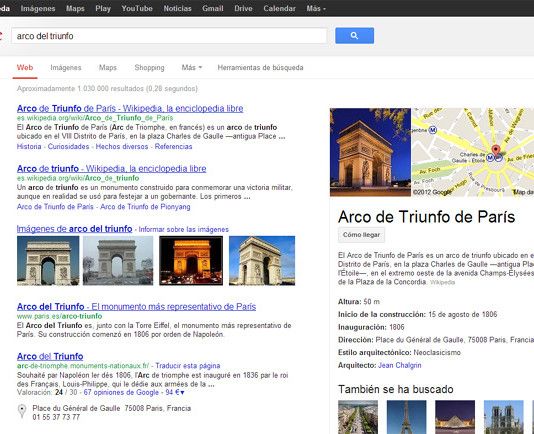Go to Play in the top bar
The image size is (534, 434).
[x=103, y=9]
